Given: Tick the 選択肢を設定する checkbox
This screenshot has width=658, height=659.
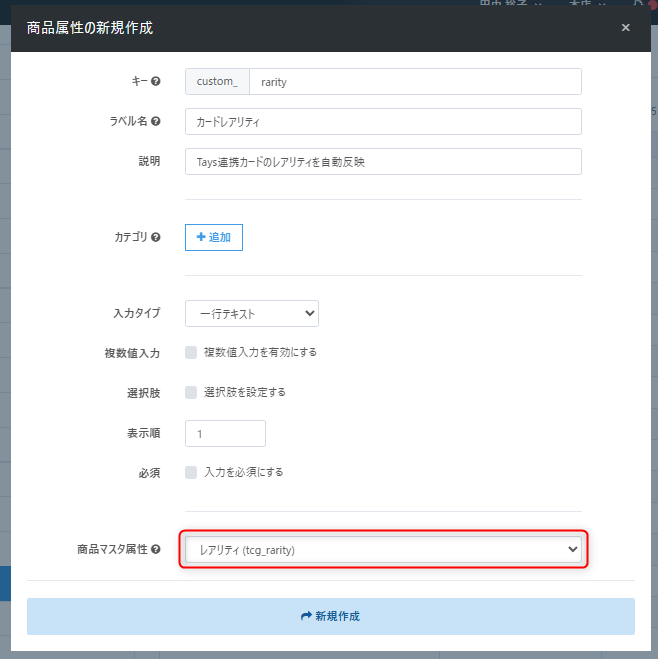Looking at the screenshot, I should pyautogui.click(x=191, y=393).
